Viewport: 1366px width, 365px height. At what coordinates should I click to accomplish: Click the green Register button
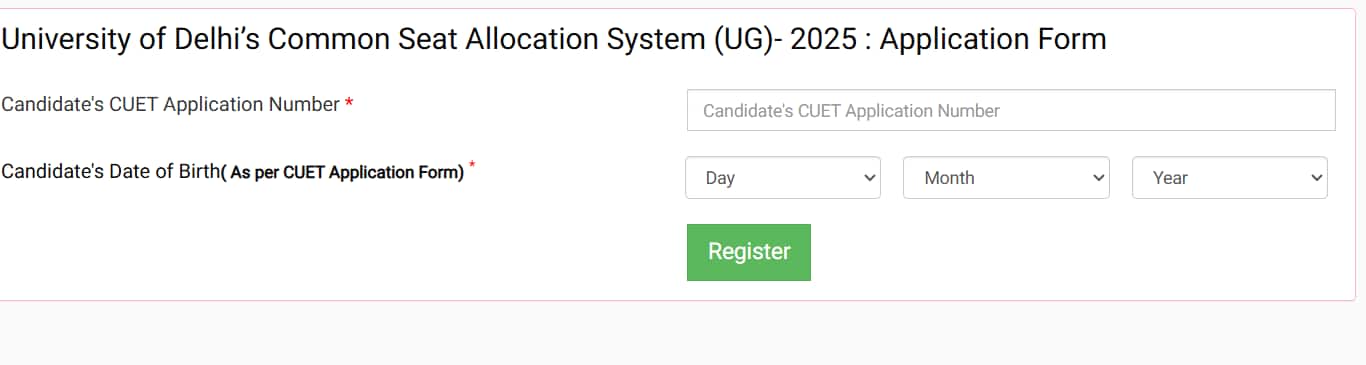click(749, 252)
